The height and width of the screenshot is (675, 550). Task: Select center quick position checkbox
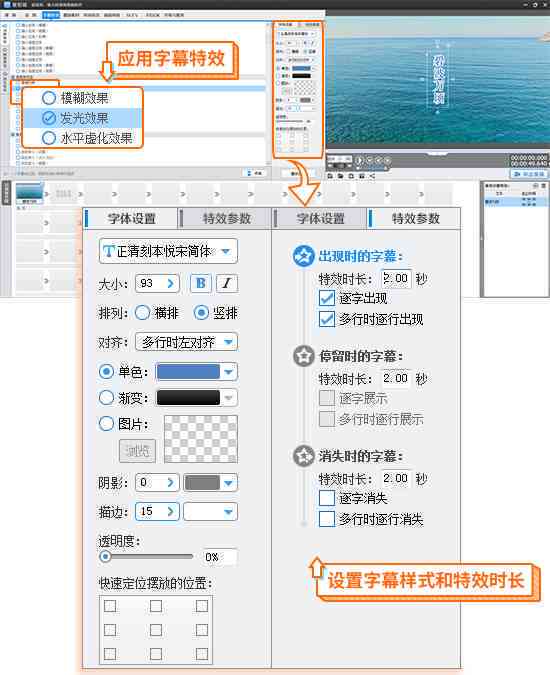[156, 630]
